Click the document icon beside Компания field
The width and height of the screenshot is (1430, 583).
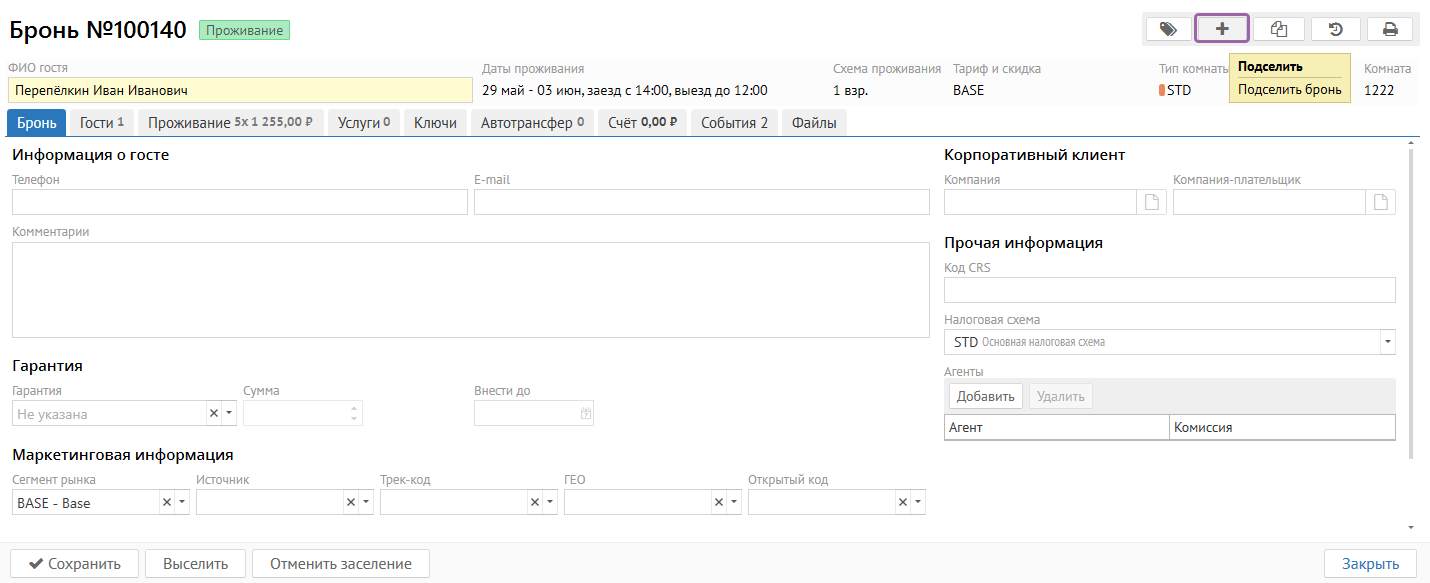click(x=1152, y=203)
